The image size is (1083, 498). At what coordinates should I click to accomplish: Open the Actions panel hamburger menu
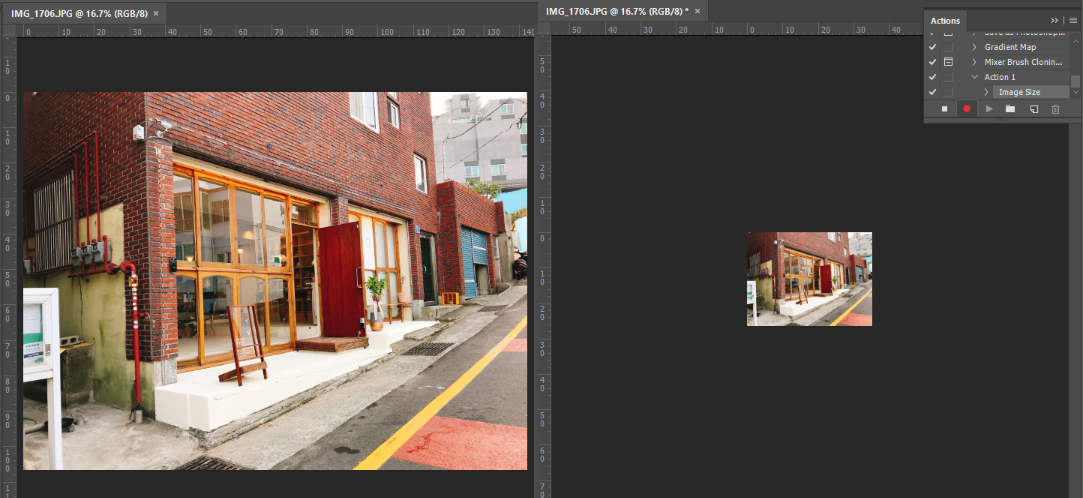[x=1073, y=20]
